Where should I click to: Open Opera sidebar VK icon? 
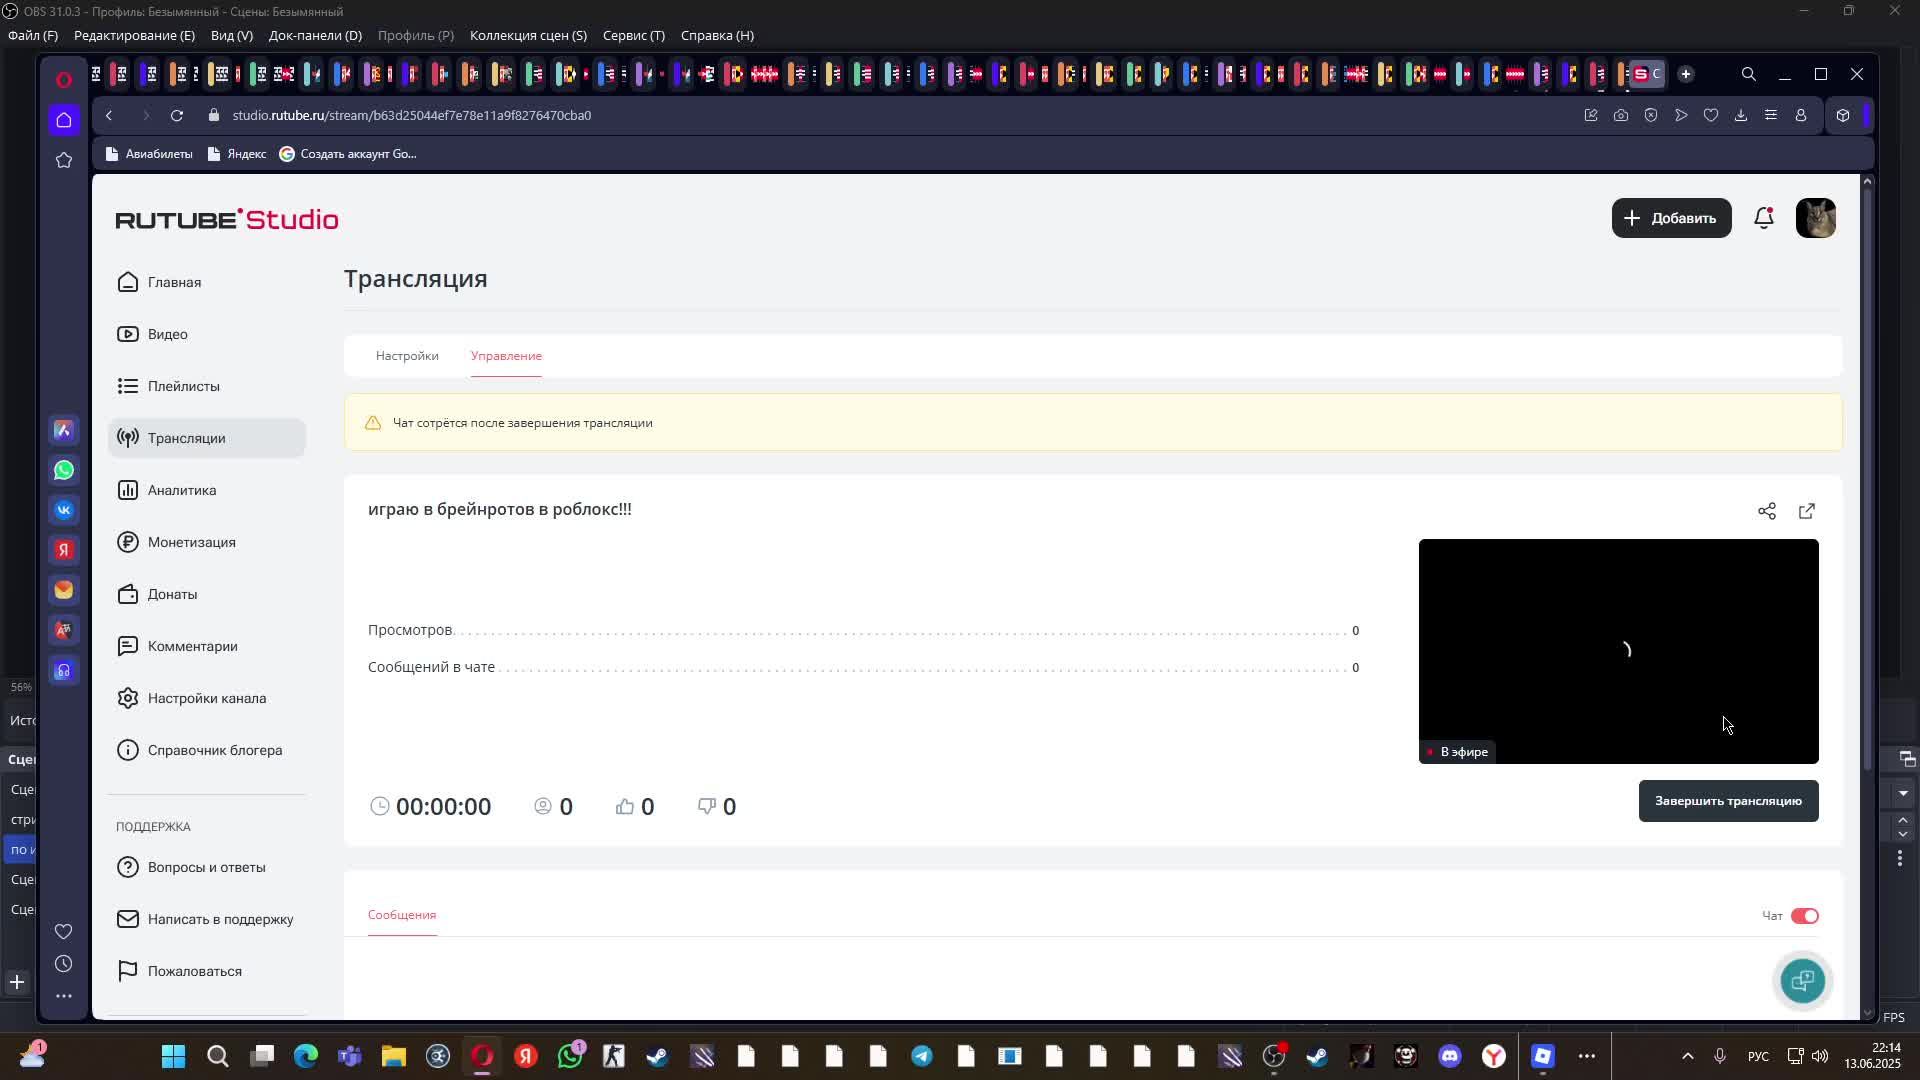coord(64,510)
